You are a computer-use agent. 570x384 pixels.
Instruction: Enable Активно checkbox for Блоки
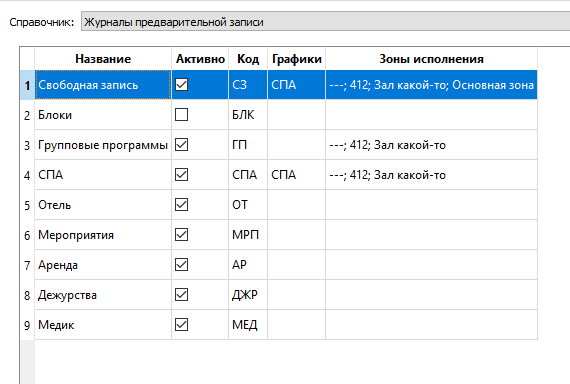click(181, 115)
